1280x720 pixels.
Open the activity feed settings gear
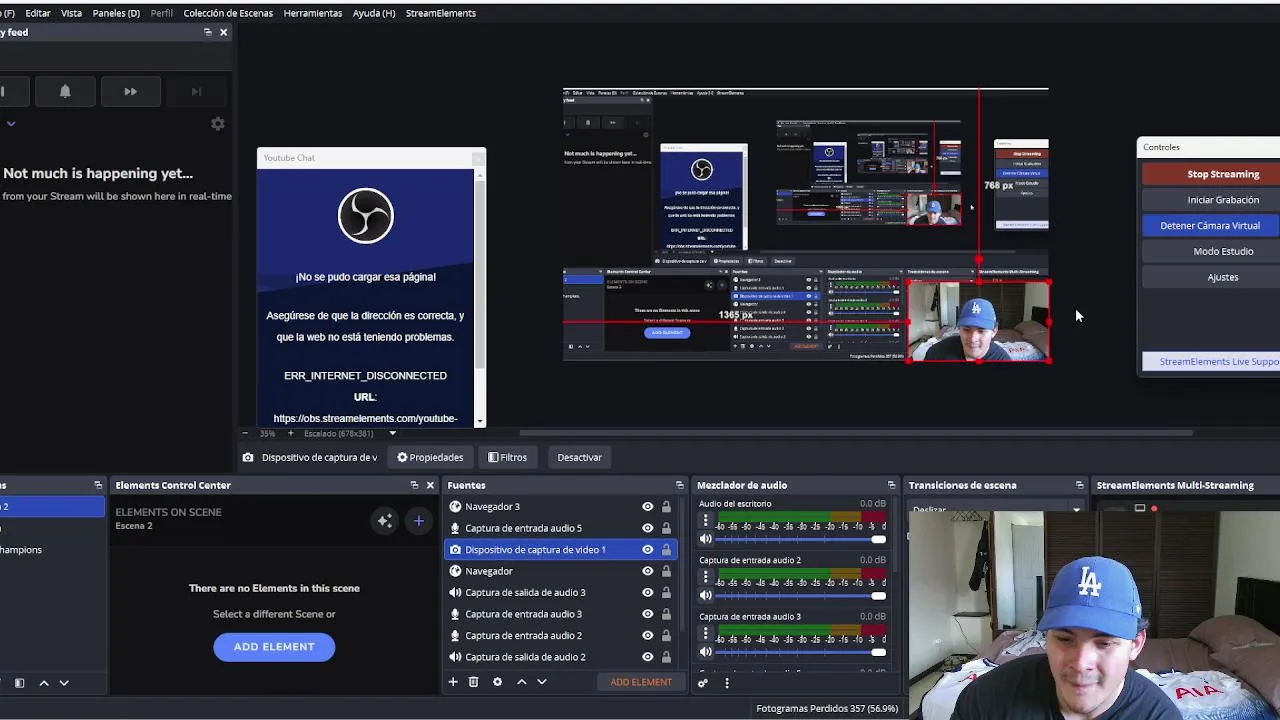click(217, 124)
